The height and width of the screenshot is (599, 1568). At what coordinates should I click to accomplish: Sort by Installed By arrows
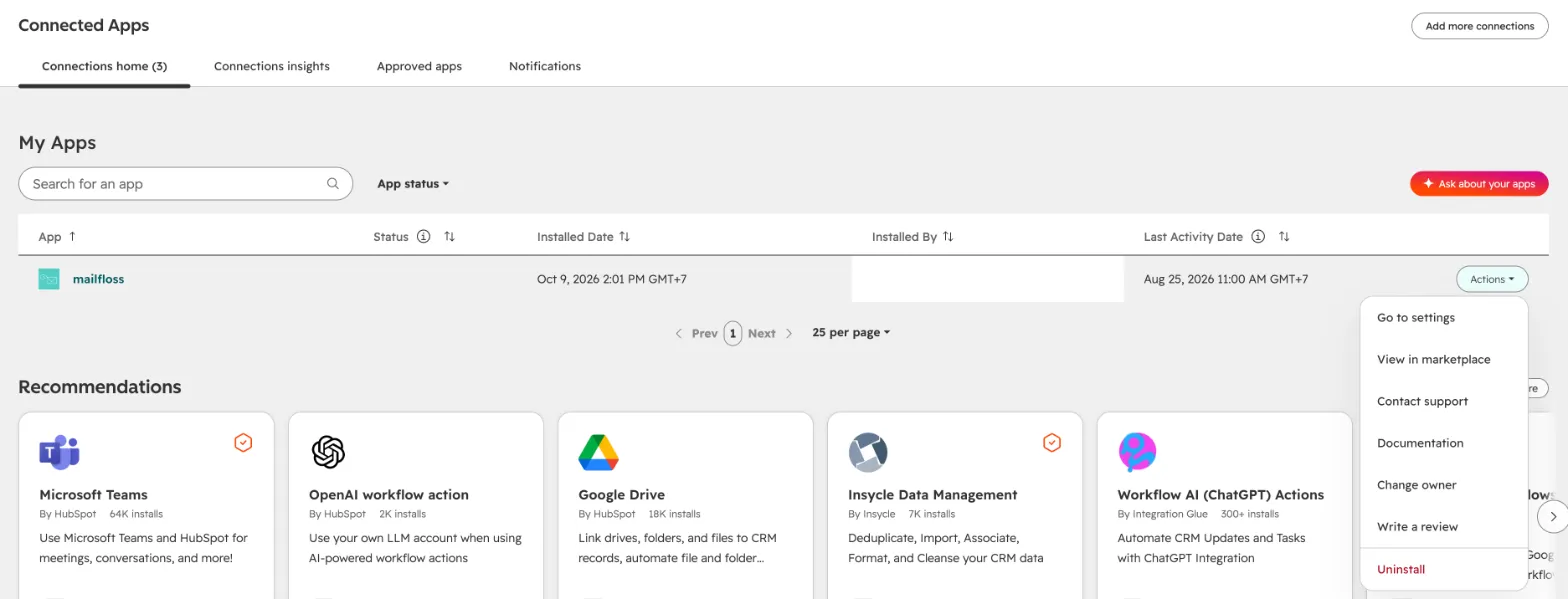pos(948,237)
